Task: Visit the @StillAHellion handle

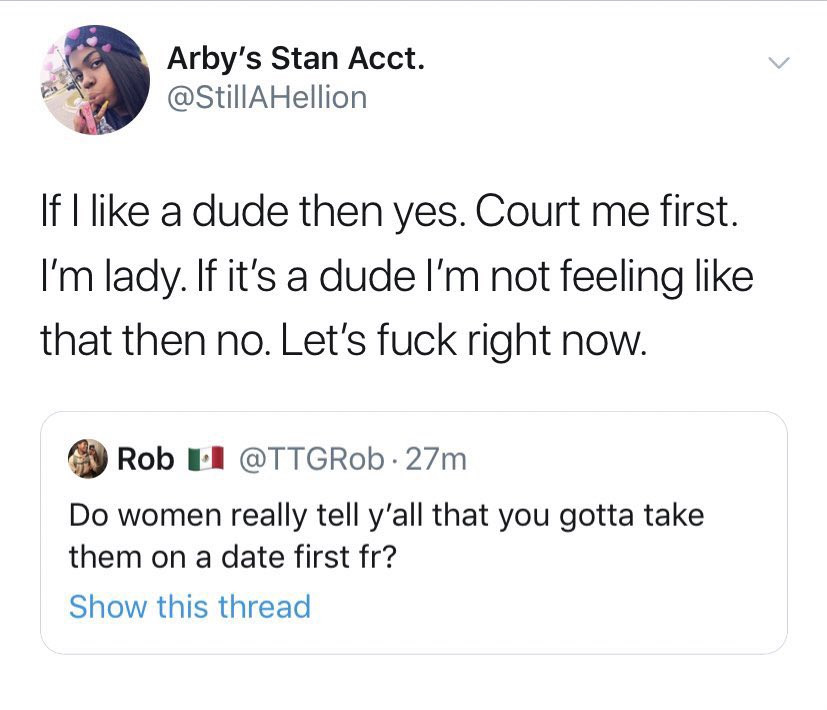Action: [266, 98]
